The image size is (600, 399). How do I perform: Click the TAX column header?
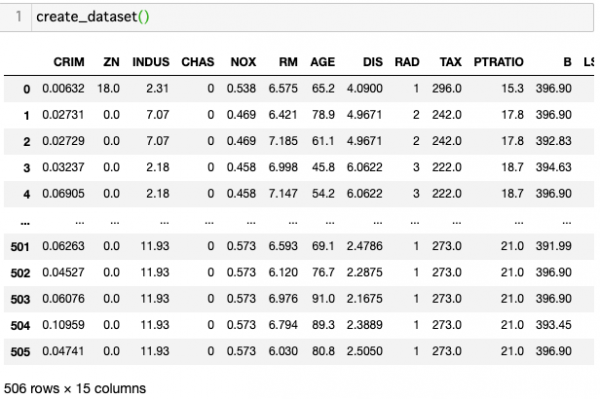(x=450, y=62)
